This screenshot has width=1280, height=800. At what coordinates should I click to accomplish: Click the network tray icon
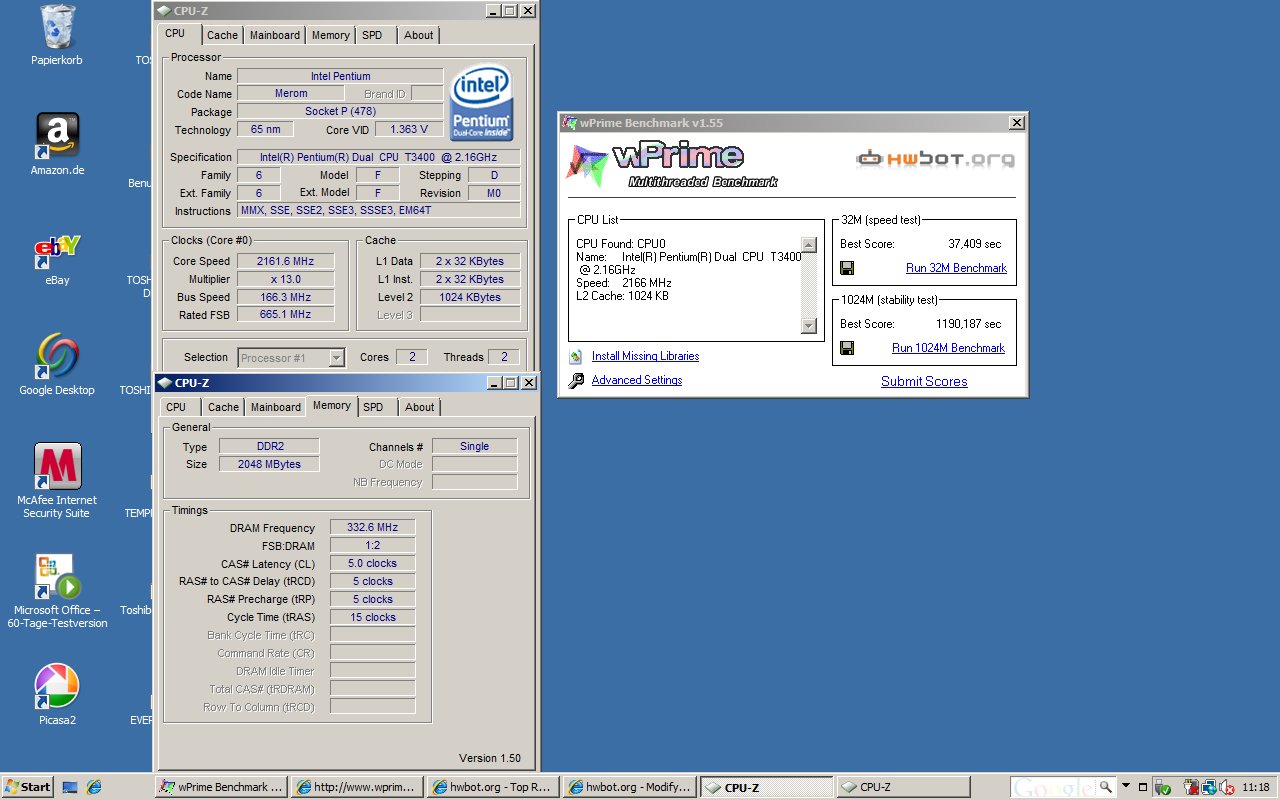[x=1209, y=787]
